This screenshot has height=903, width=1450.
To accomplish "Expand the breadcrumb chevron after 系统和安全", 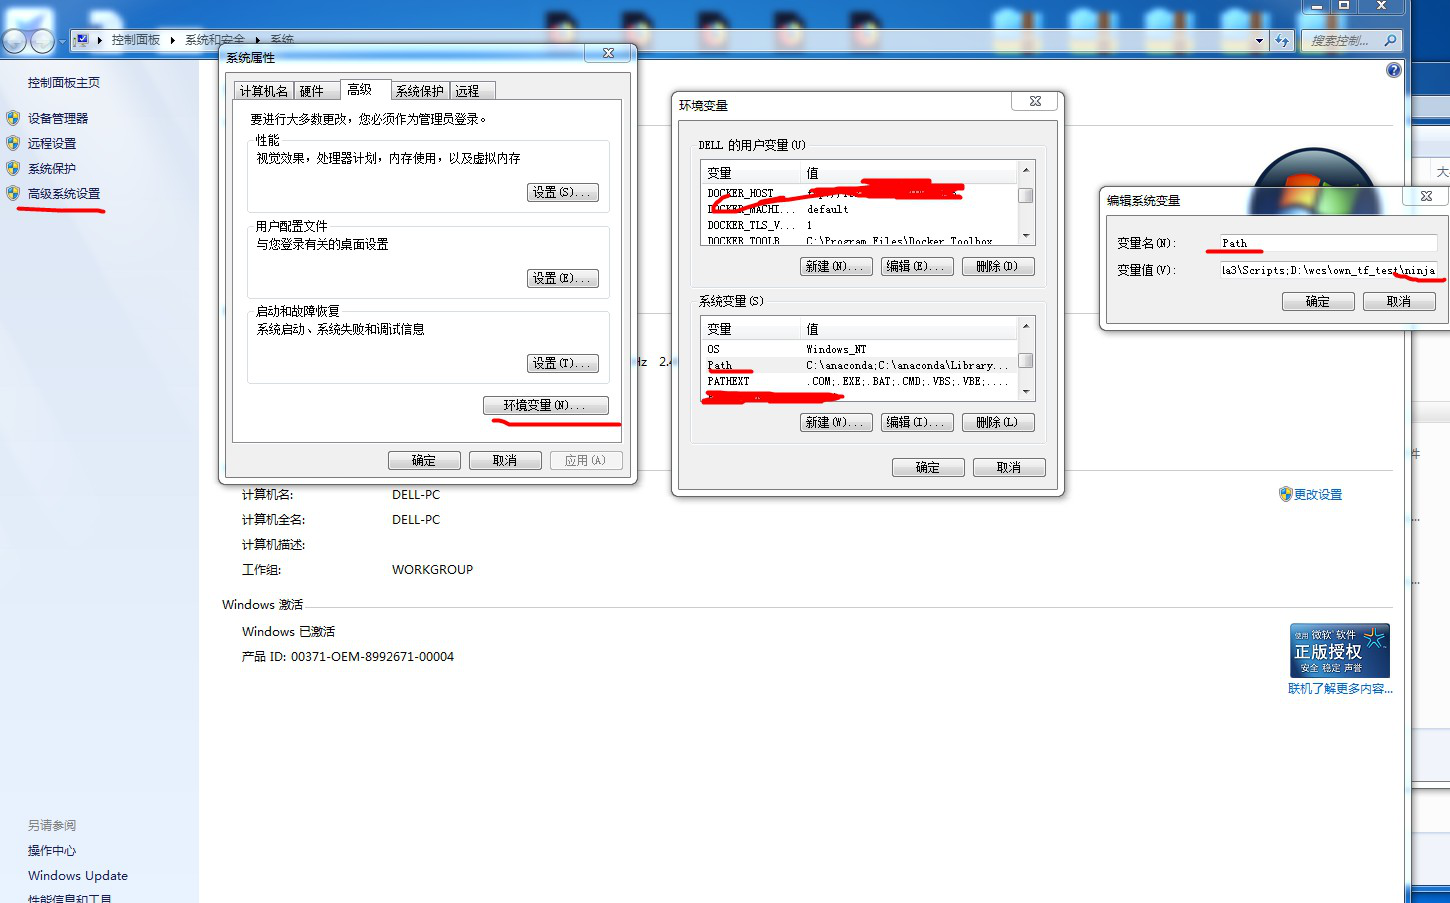I will [x=257, y=40].
